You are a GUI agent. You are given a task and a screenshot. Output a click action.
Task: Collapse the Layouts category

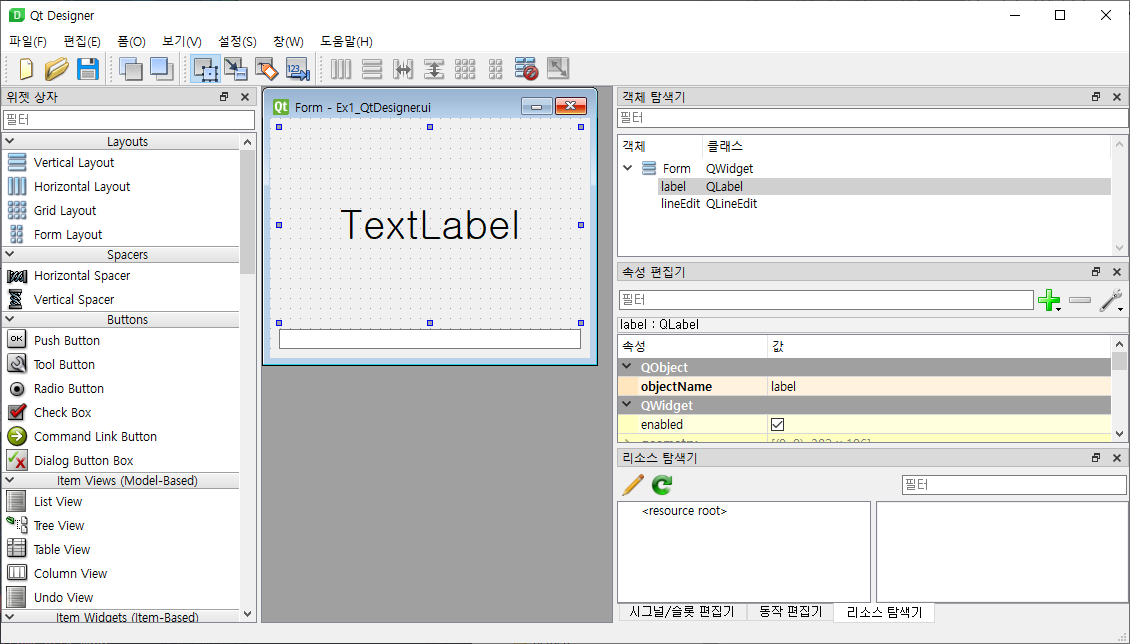[x=10, y=142]
